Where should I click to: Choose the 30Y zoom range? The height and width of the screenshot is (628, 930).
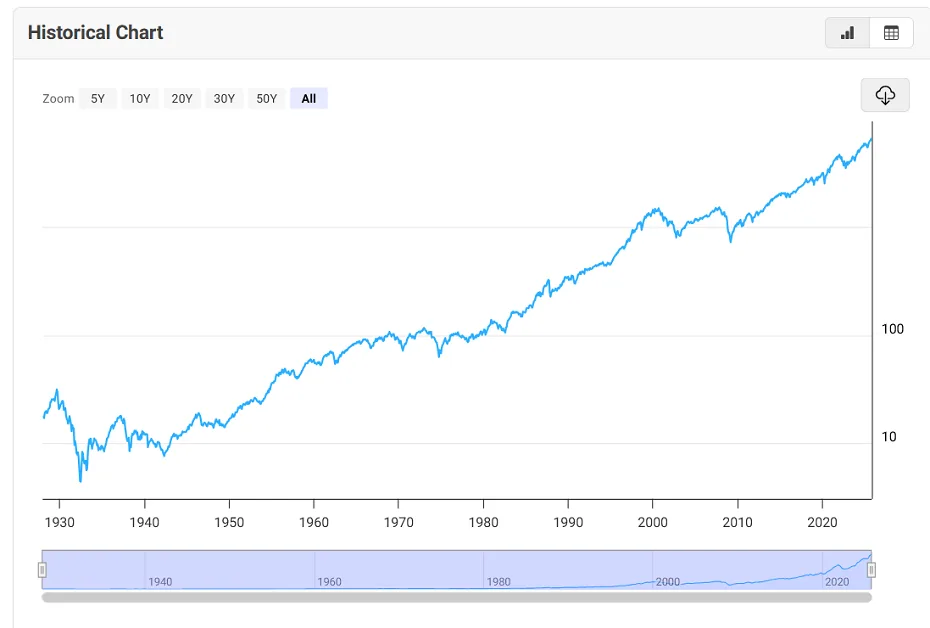pos(224,98)
